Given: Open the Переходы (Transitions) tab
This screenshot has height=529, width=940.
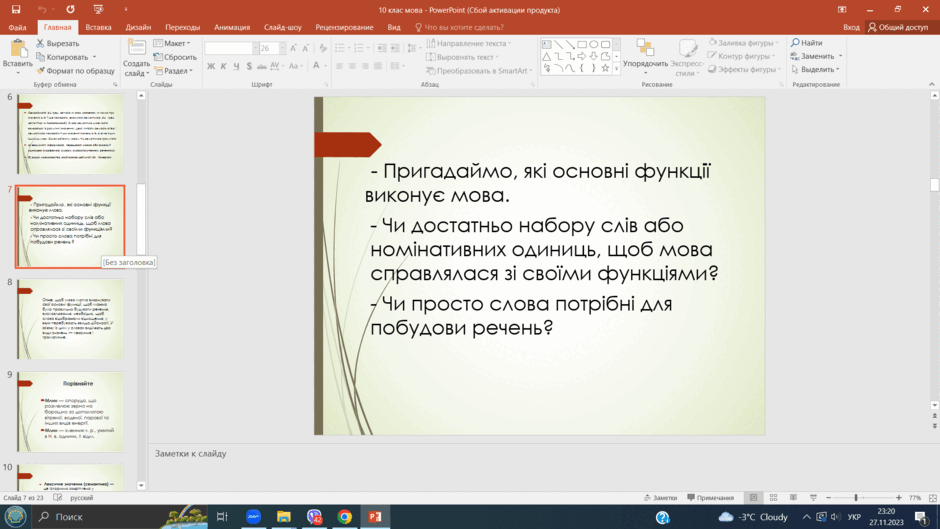Looking at the screenshot, I should point(182,27).
